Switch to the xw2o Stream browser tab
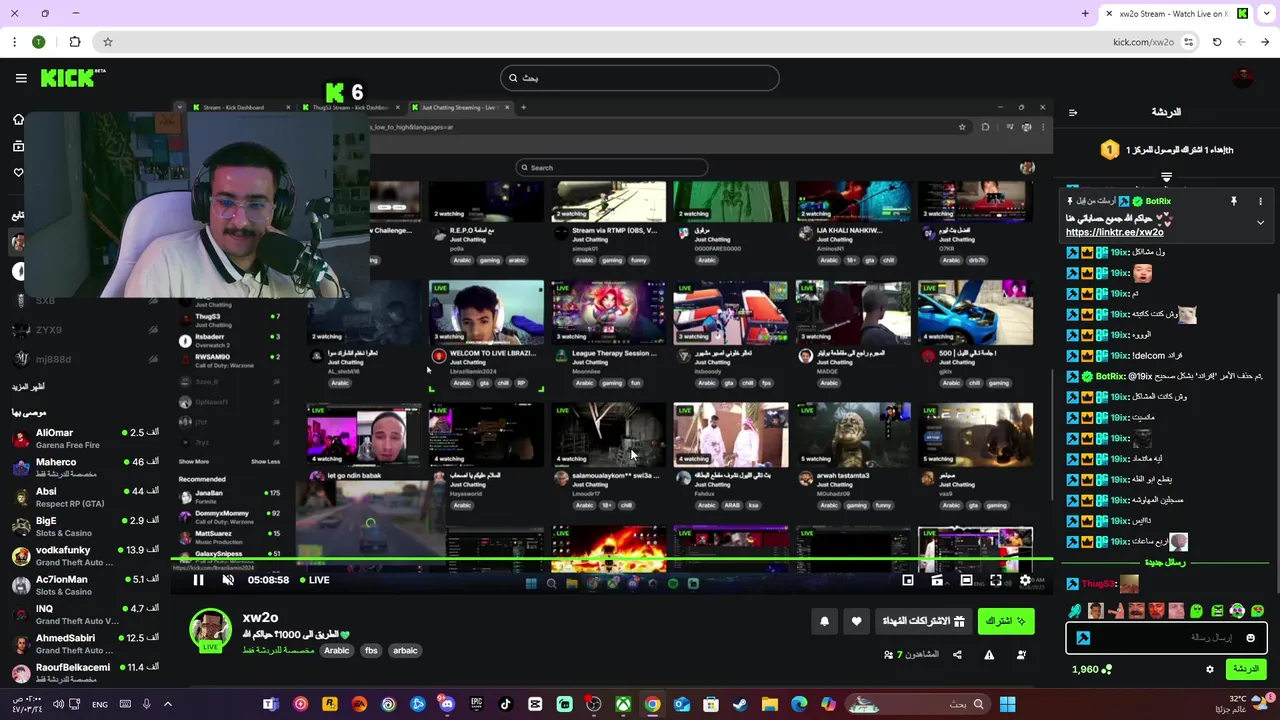The width and height of the screenshot is (1280, 720). point(1175,14)
